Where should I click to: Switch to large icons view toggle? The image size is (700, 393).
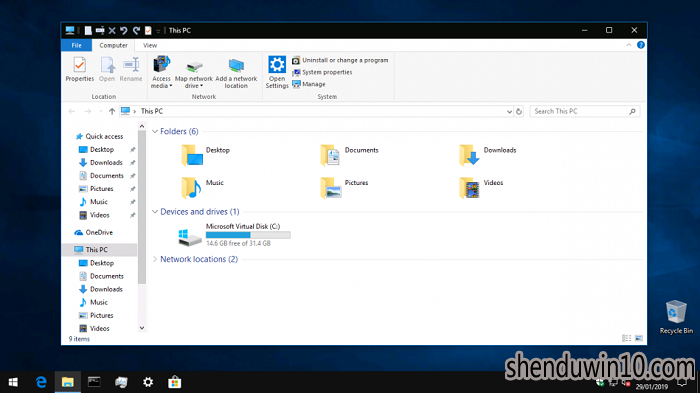pyautogui.click(x=639, y=339)
